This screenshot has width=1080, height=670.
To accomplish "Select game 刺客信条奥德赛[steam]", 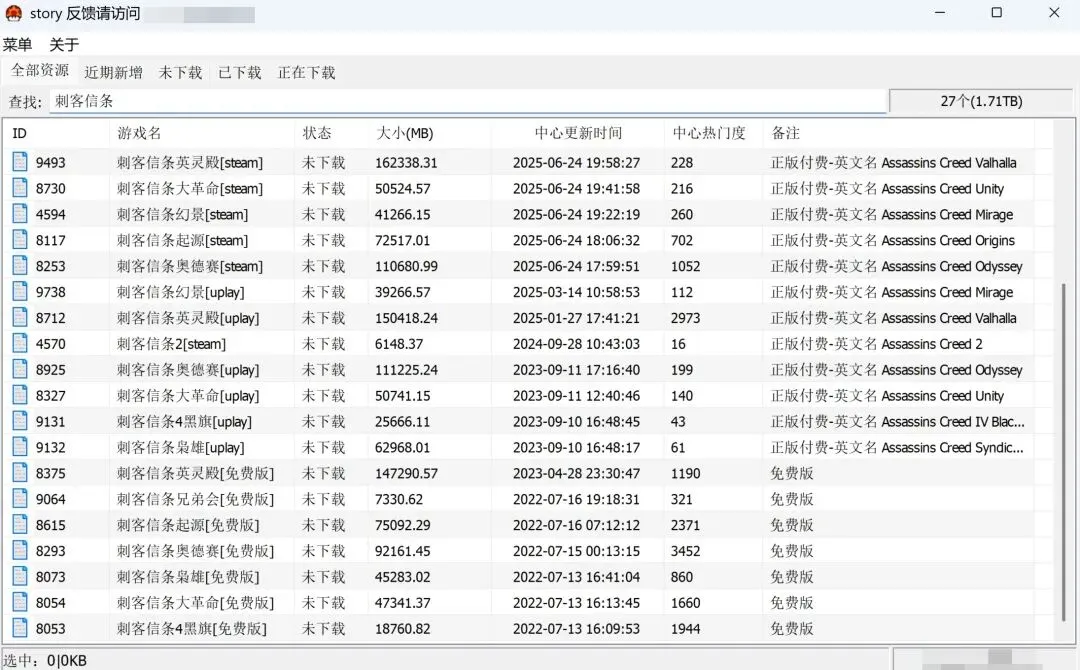I will (x=189, y=266).
